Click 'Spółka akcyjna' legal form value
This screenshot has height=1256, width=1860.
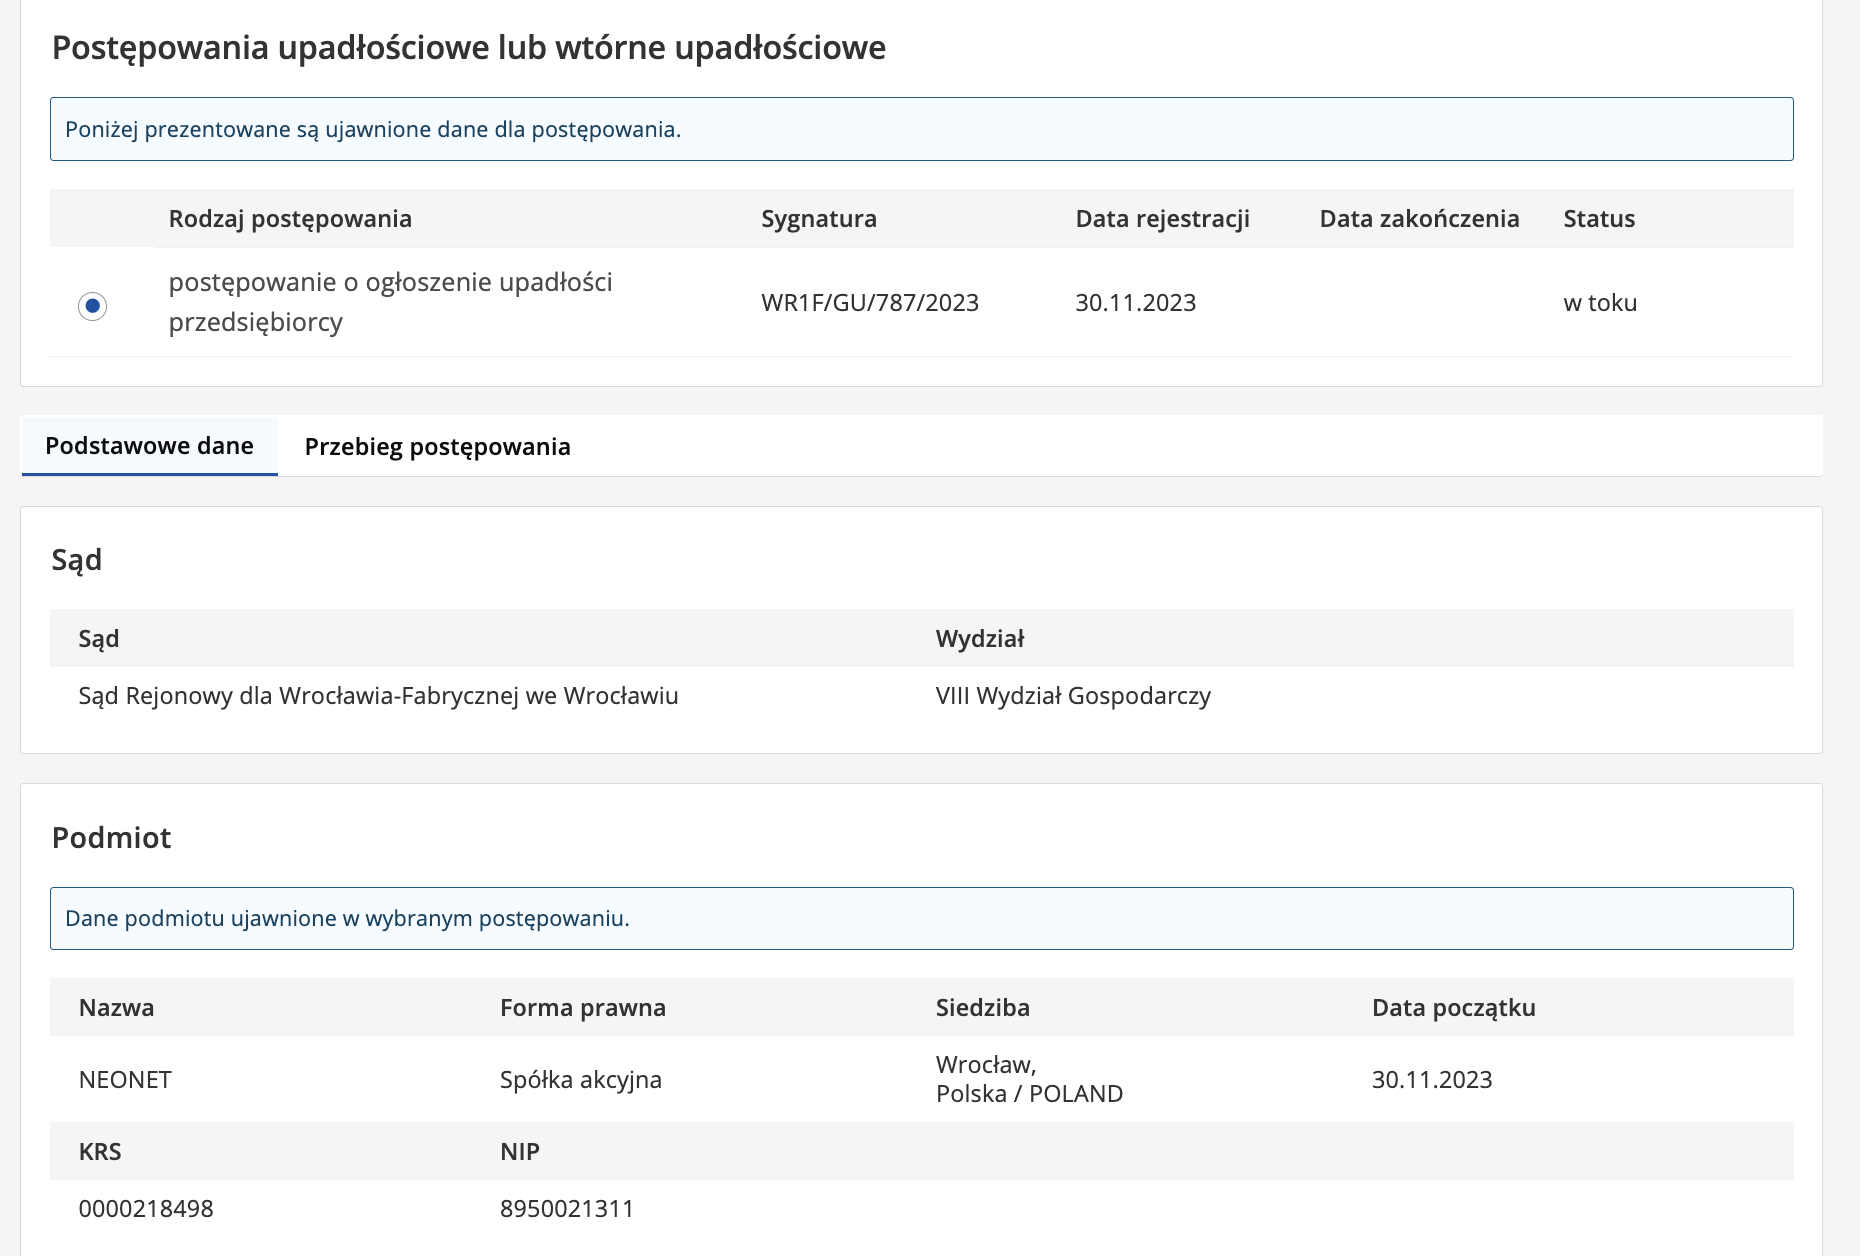click(x=580, y=1080)
